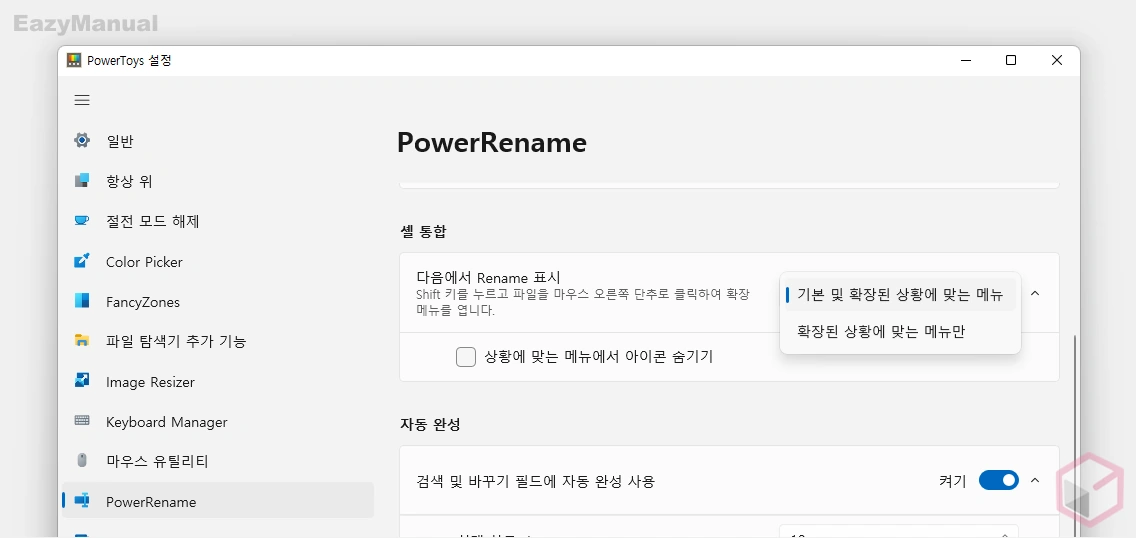Open the hamburger navigation menu
This screenshot has width=1136, height=538.
82,100
